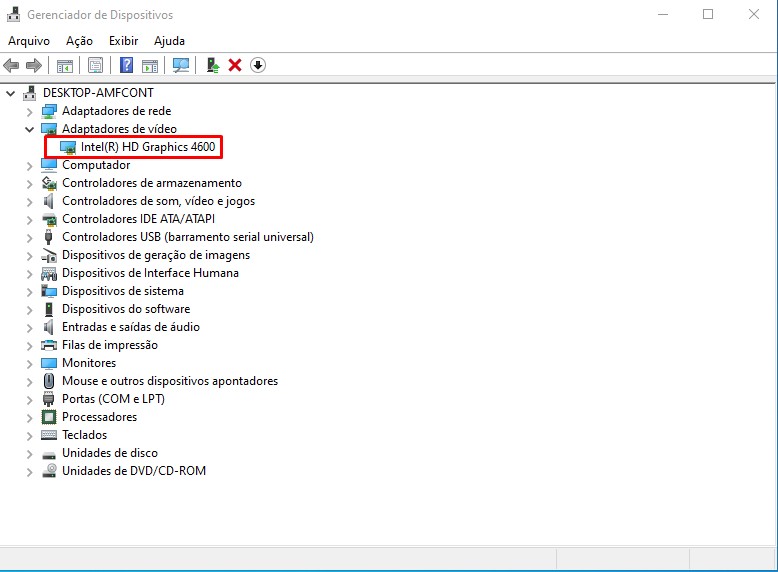Open the Ação menu
The width and height of the screenshot is (778, 572).
click(x=79, y=41)
